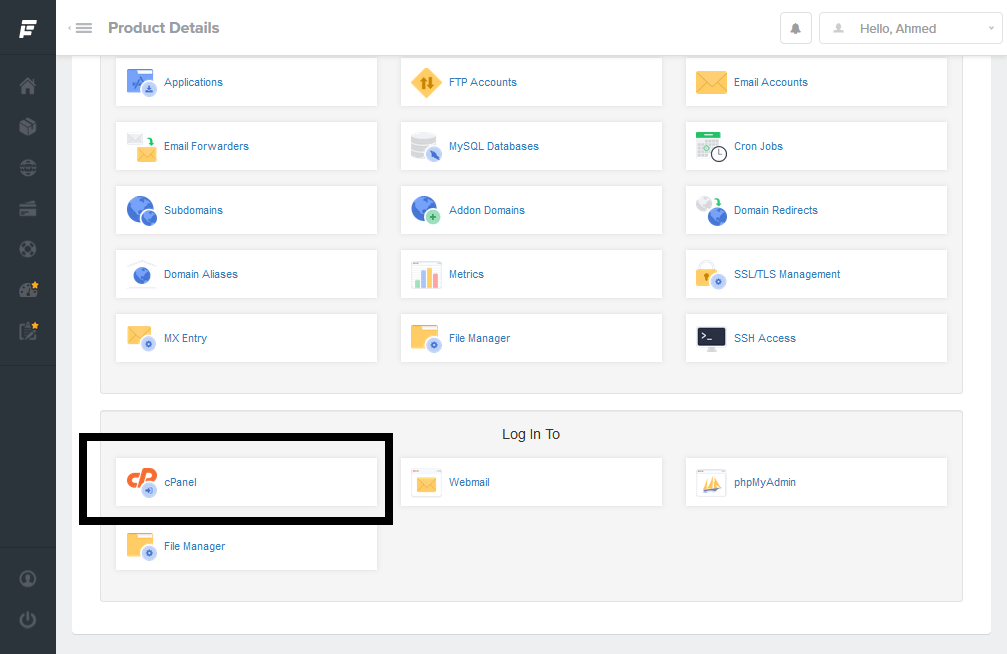This screenshot has height=654, width=1007.
Task: Click the Applications icon
Action: 141,82
